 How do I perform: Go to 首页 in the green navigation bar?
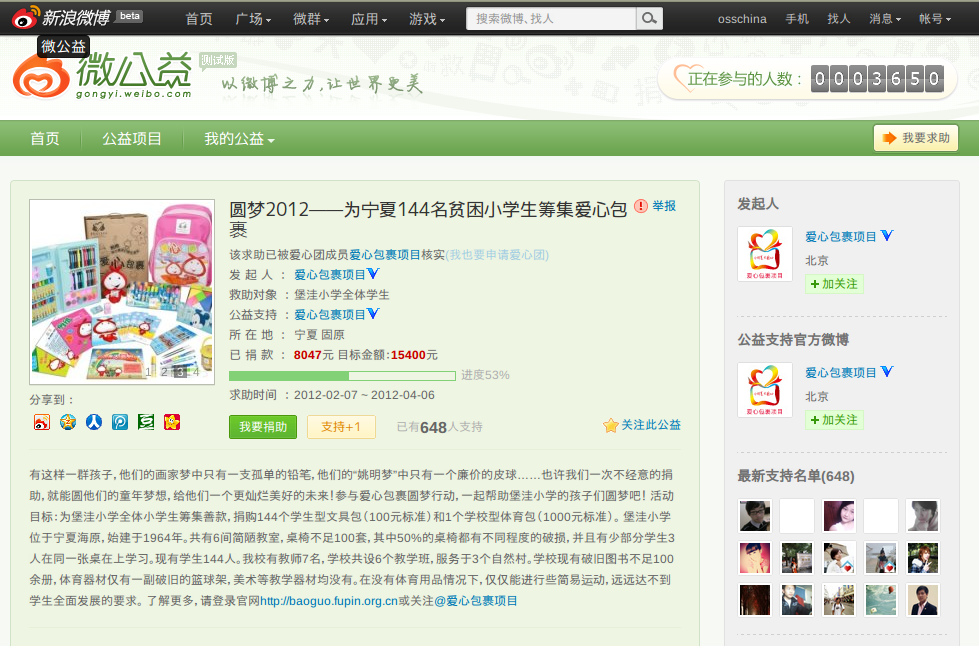[45, 139]
